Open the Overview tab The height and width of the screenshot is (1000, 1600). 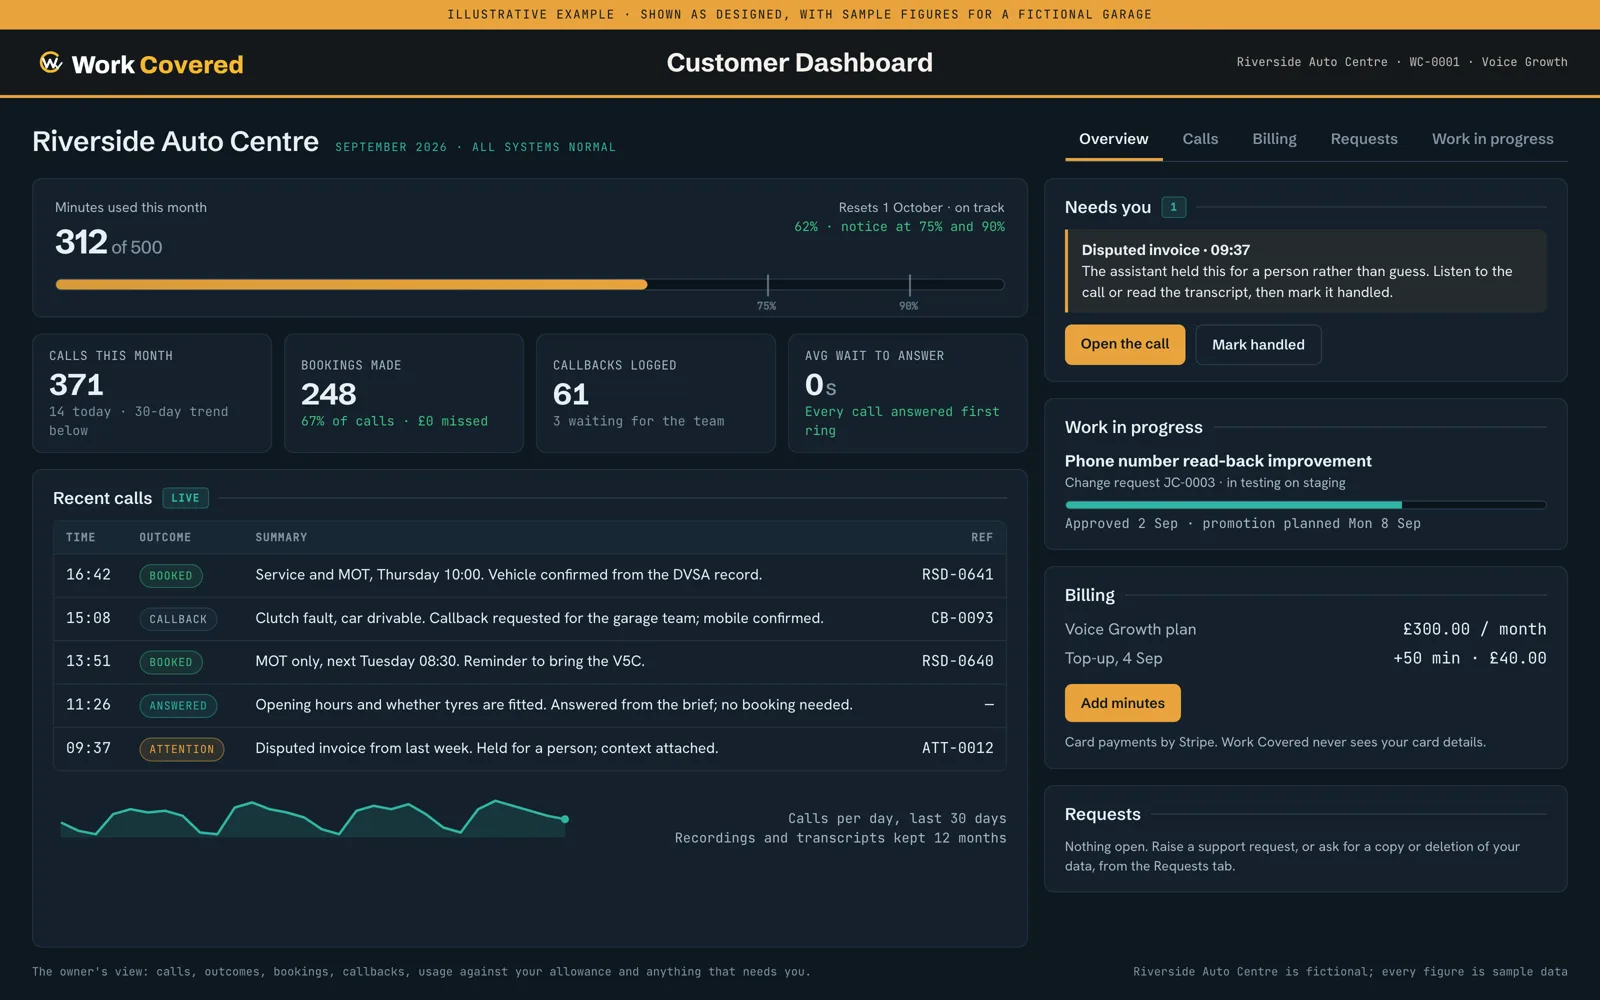point(1113,139)
